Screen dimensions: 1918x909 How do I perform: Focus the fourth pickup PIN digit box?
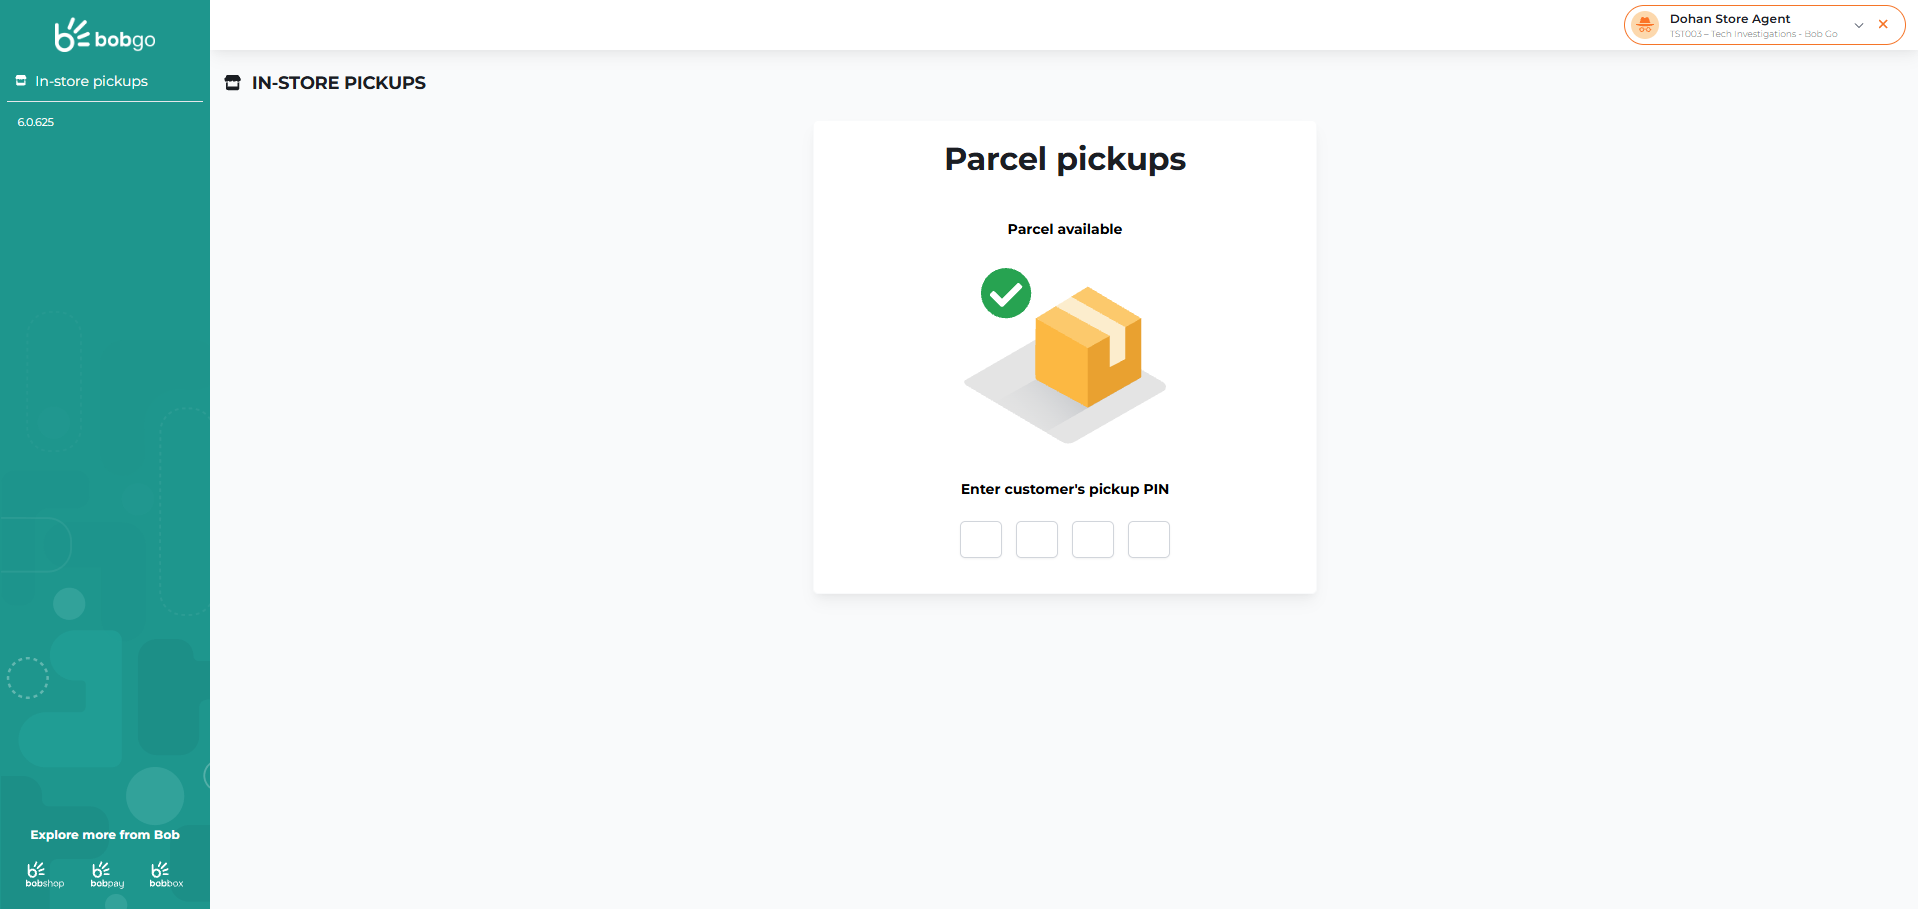click(1149, 540)
